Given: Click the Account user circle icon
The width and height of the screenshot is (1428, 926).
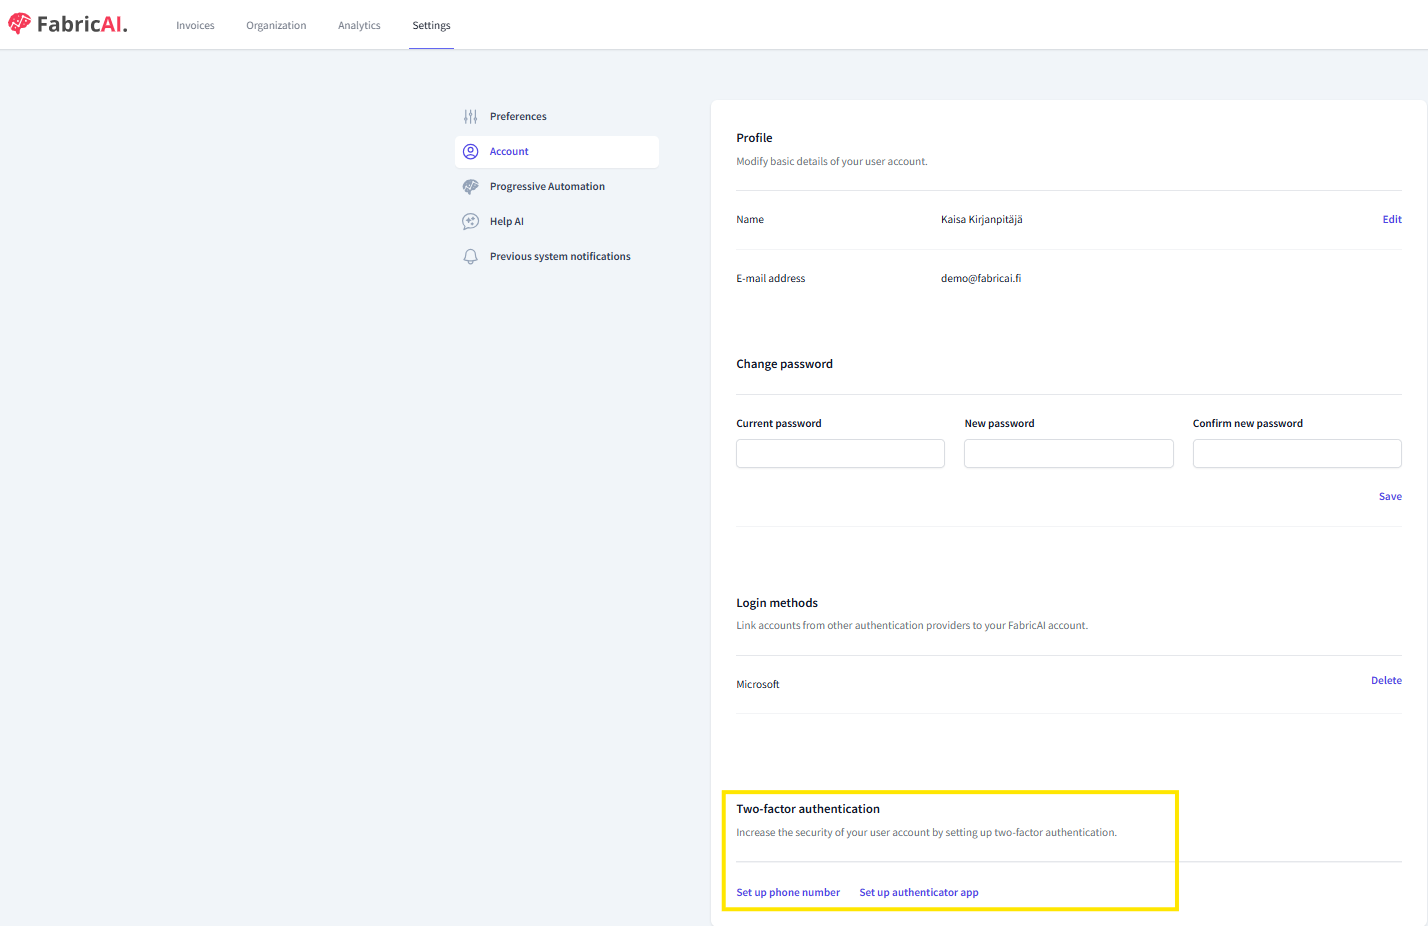Looking at the screenshot, I should pyautogui.click(x=470, y=152).
